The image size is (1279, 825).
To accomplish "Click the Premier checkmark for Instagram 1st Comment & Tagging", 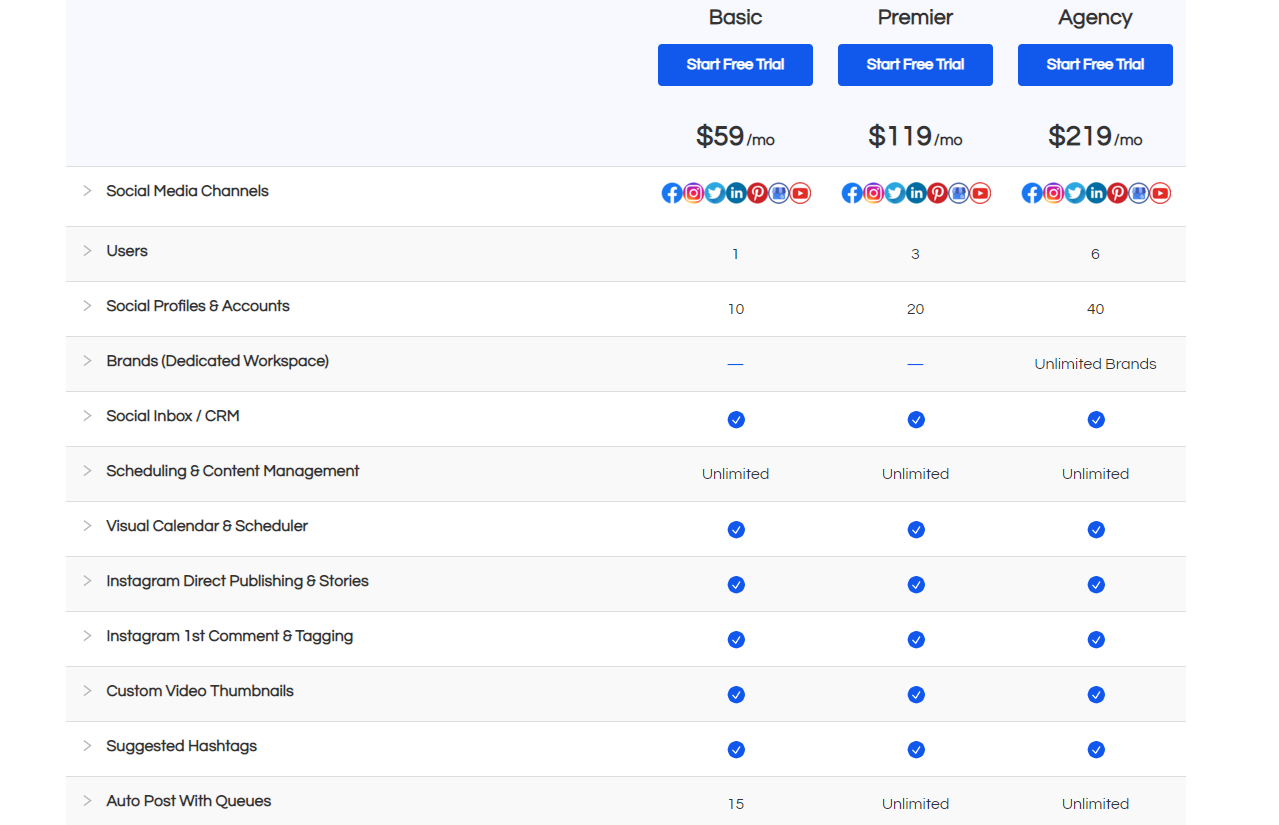I will [x=916, y=640].
